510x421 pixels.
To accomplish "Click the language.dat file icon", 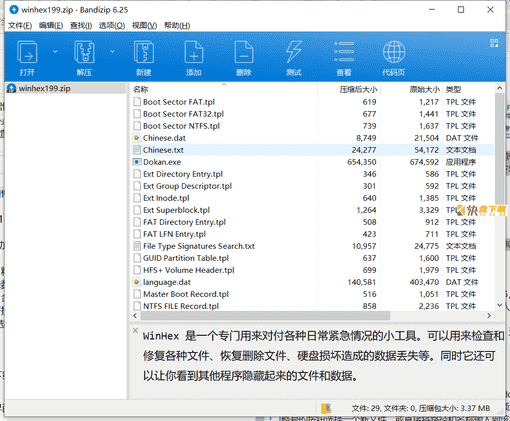I will pyautogui.click(x=137, y=282).
